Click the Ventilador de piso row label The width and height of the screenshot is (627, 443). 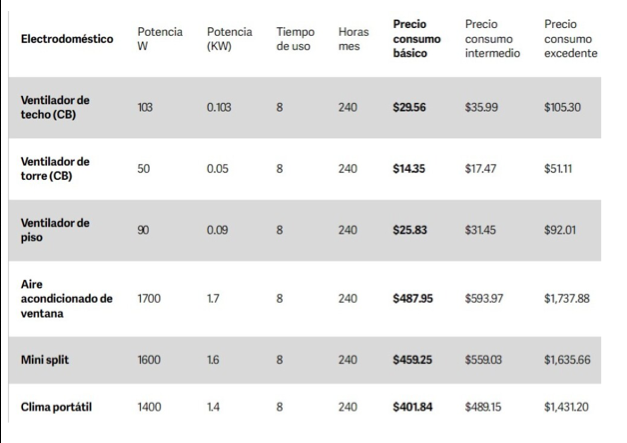coord(55,230)
